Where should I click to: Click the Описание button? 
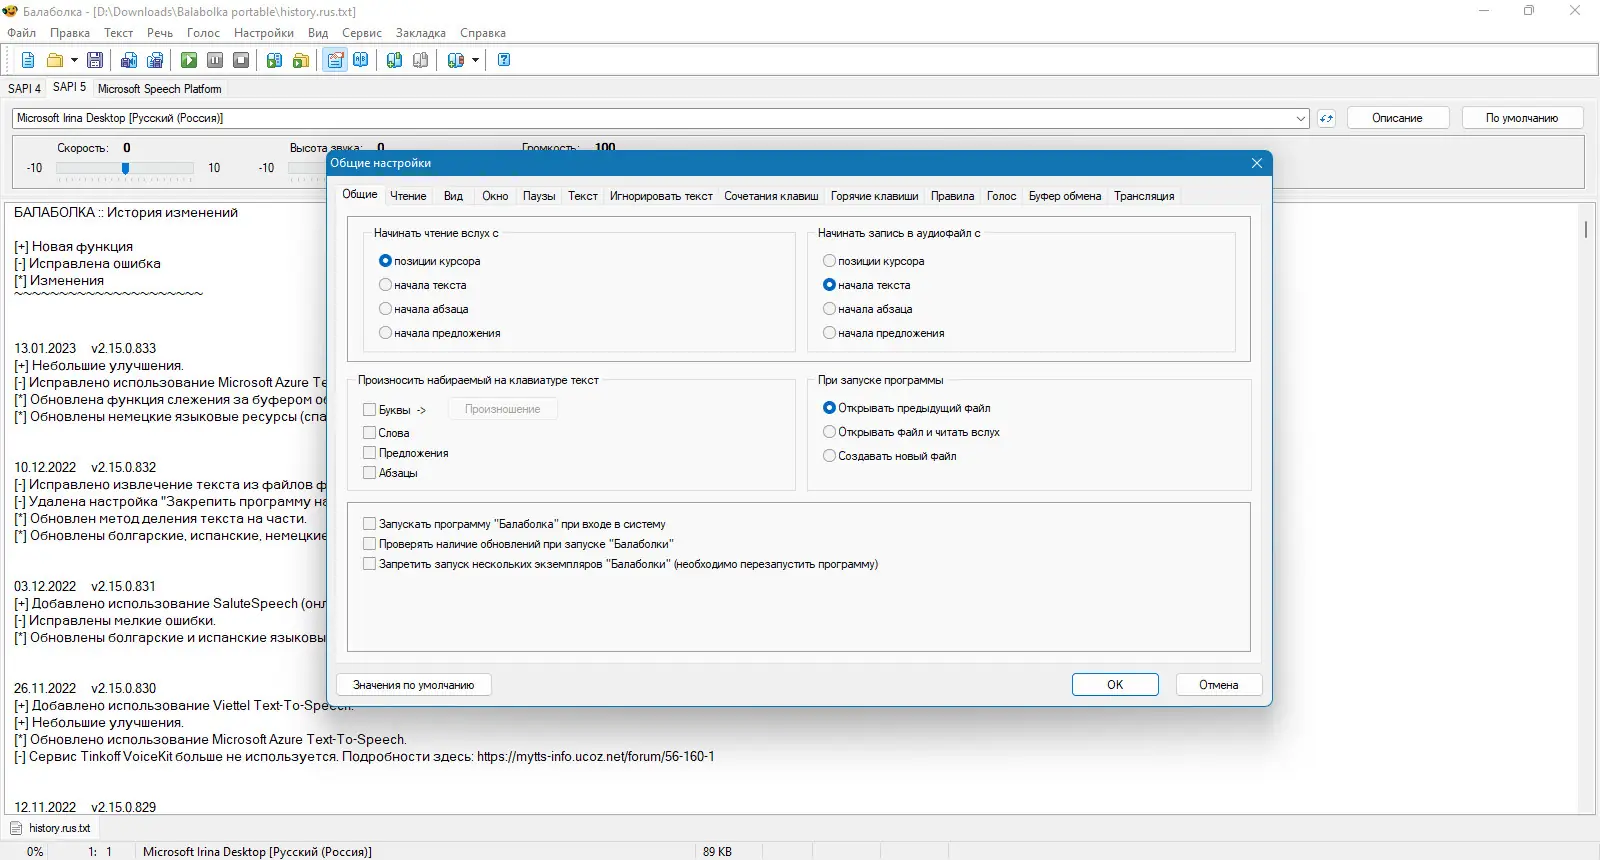tap(1397, 118)
